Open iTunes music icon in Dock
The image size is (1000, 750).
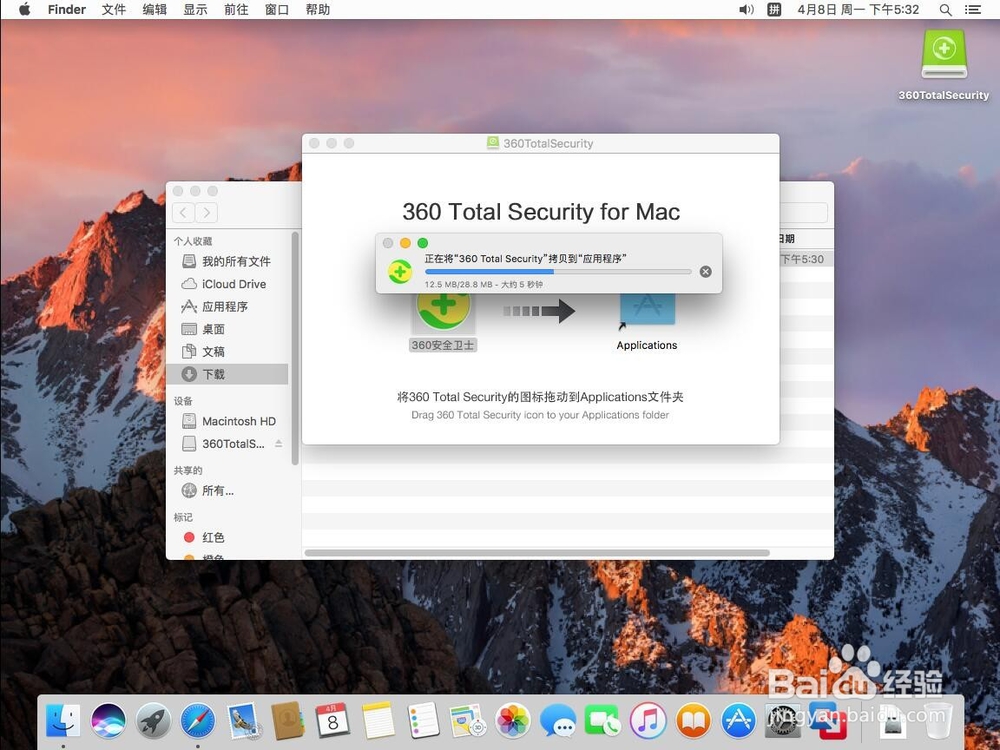pos(648,721)
